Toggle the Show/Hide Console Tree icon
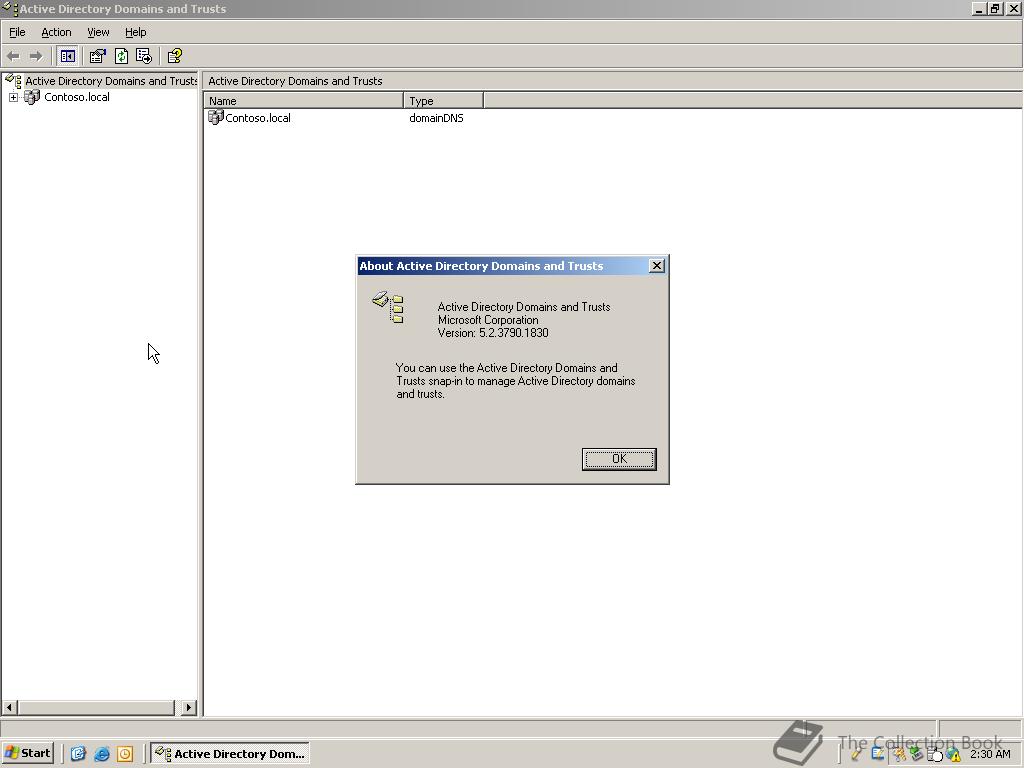Image resolution: width=1024 pixels, height=768 pixels. [x=67, y=56]
